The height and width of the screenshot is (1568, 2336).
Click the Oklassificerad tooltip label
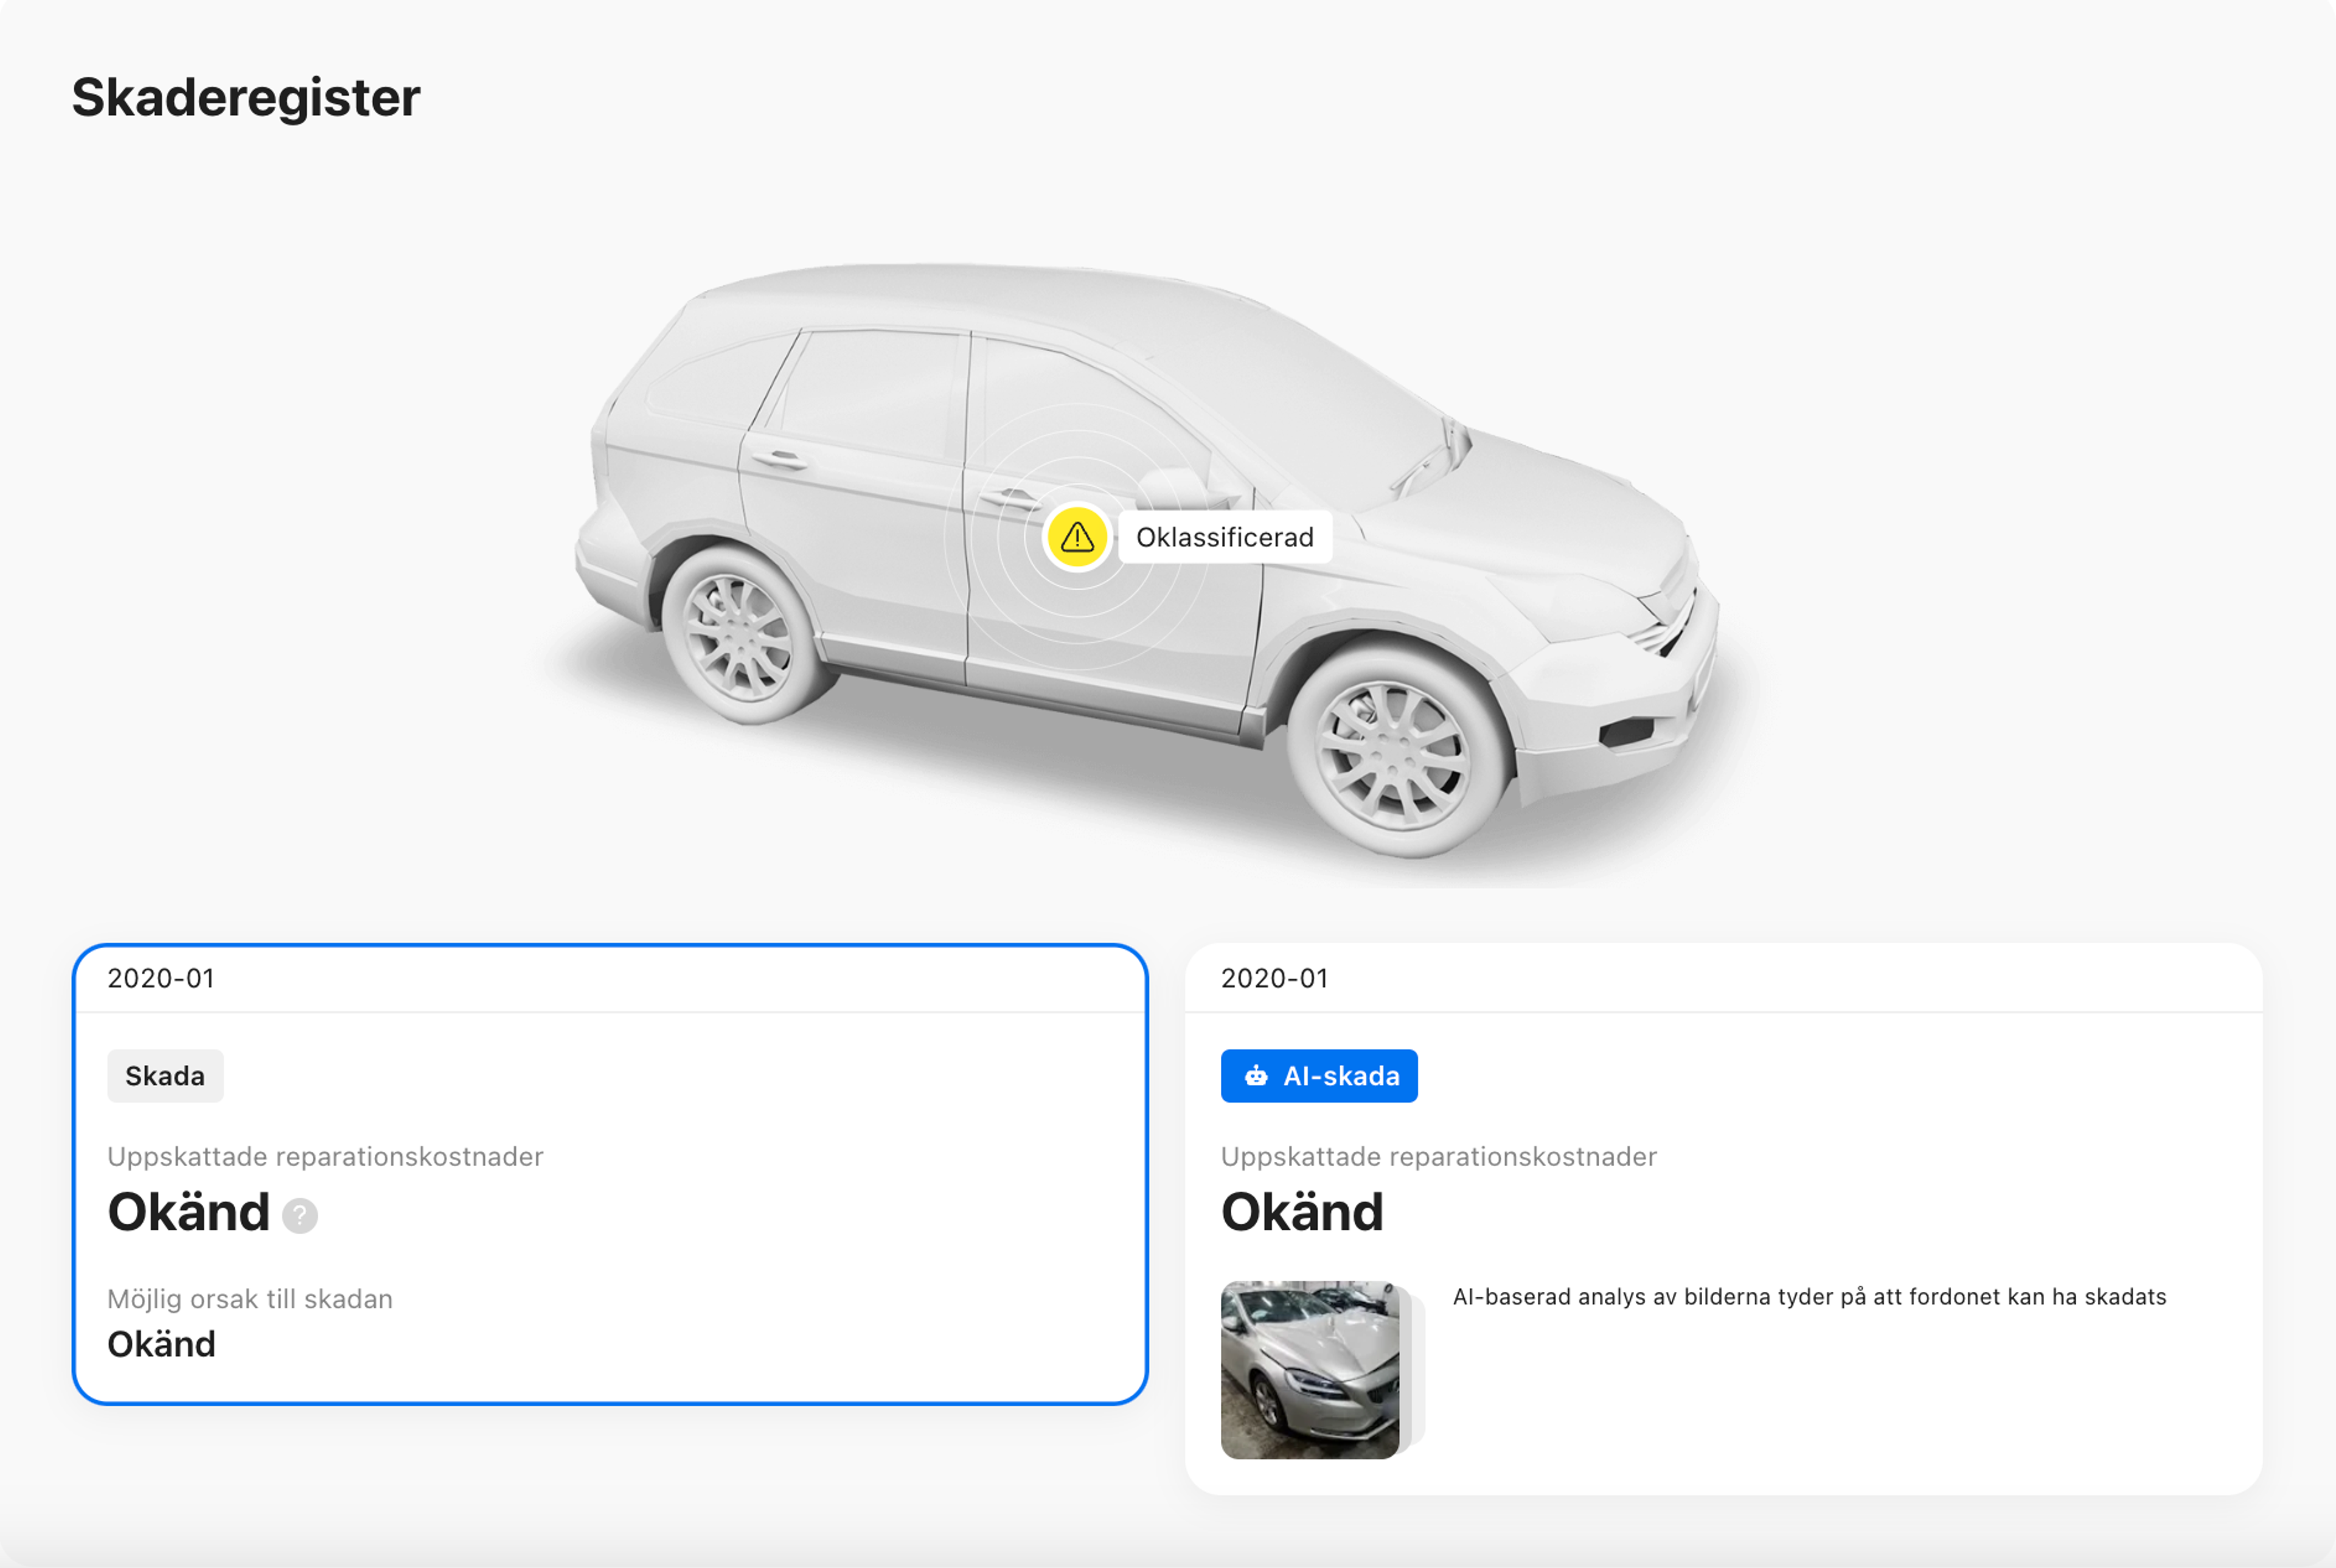1224,537
